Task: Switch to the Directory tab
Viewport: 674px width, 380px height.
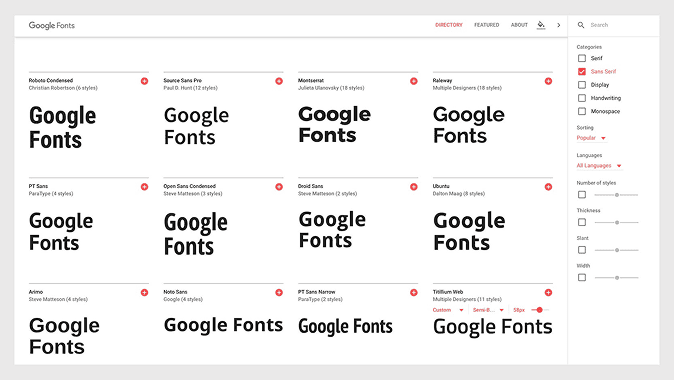Action: coord(449,25)
